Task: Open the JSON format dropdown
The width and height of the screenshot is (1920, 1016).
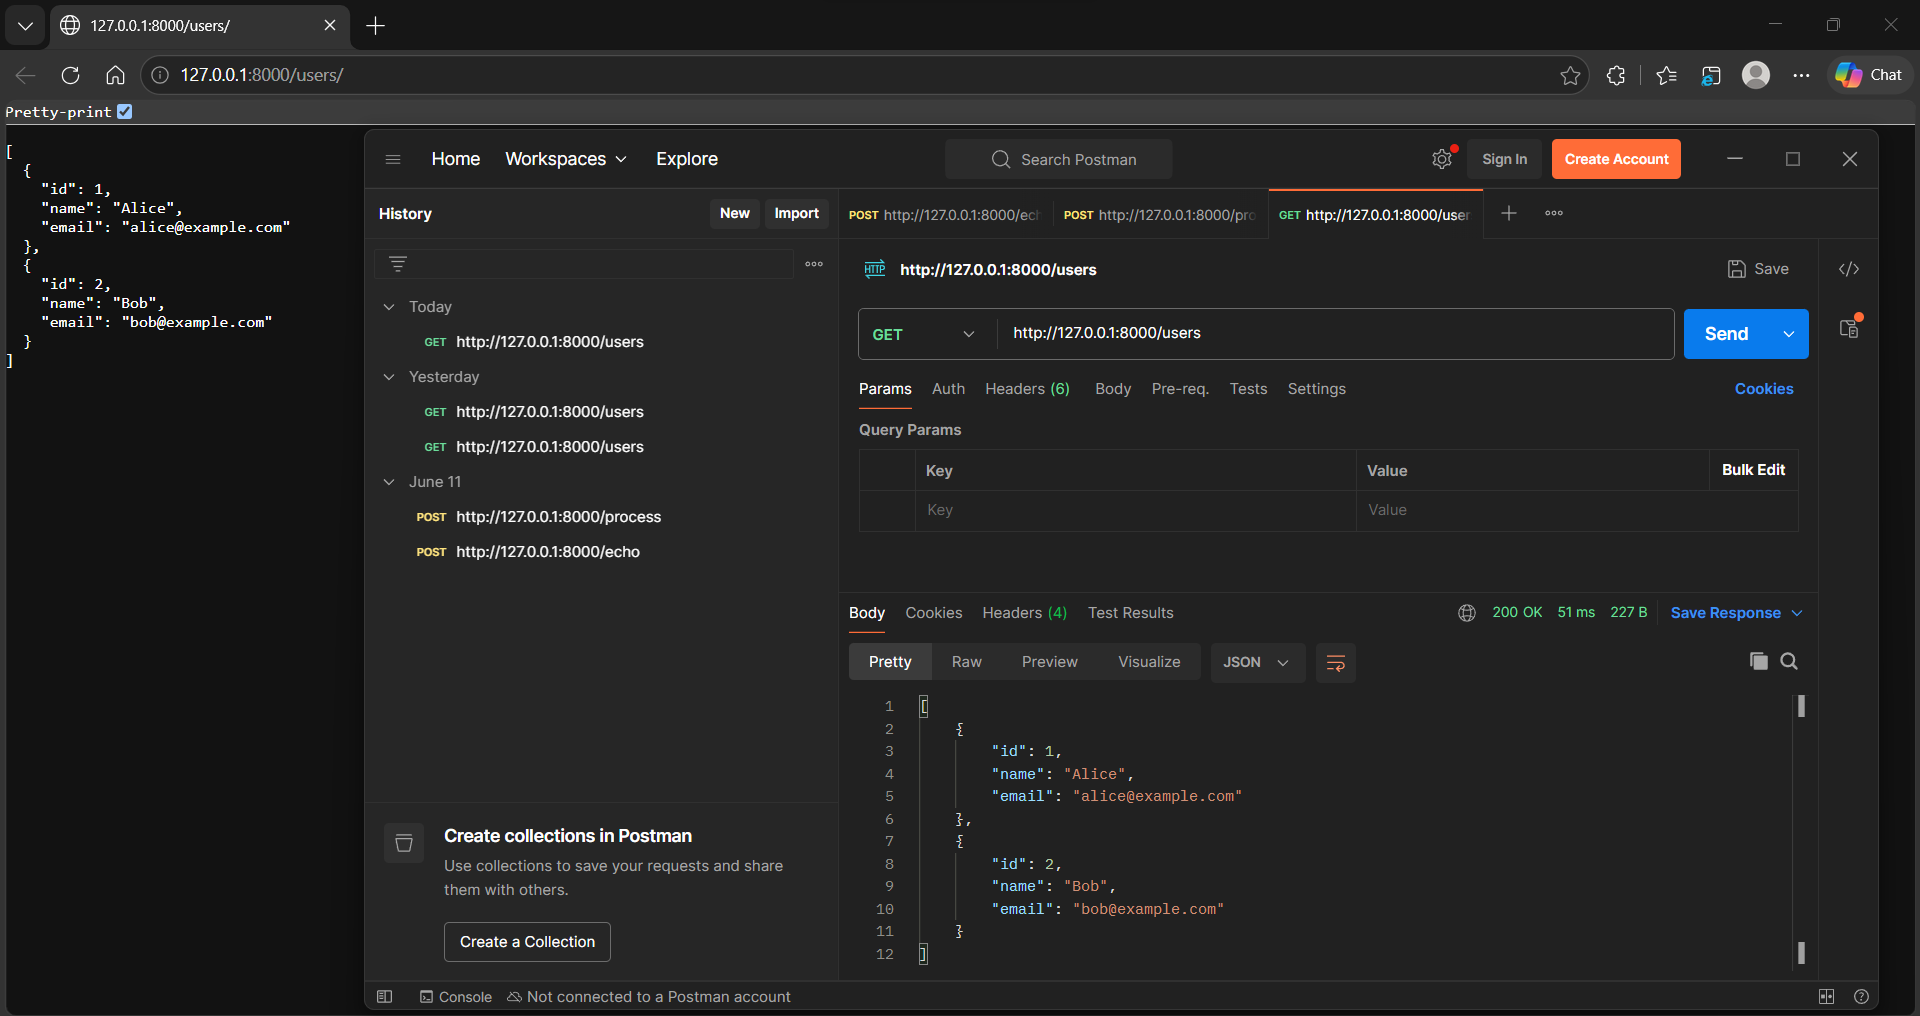Action: pyautogui.click(x=1258, y=662)
